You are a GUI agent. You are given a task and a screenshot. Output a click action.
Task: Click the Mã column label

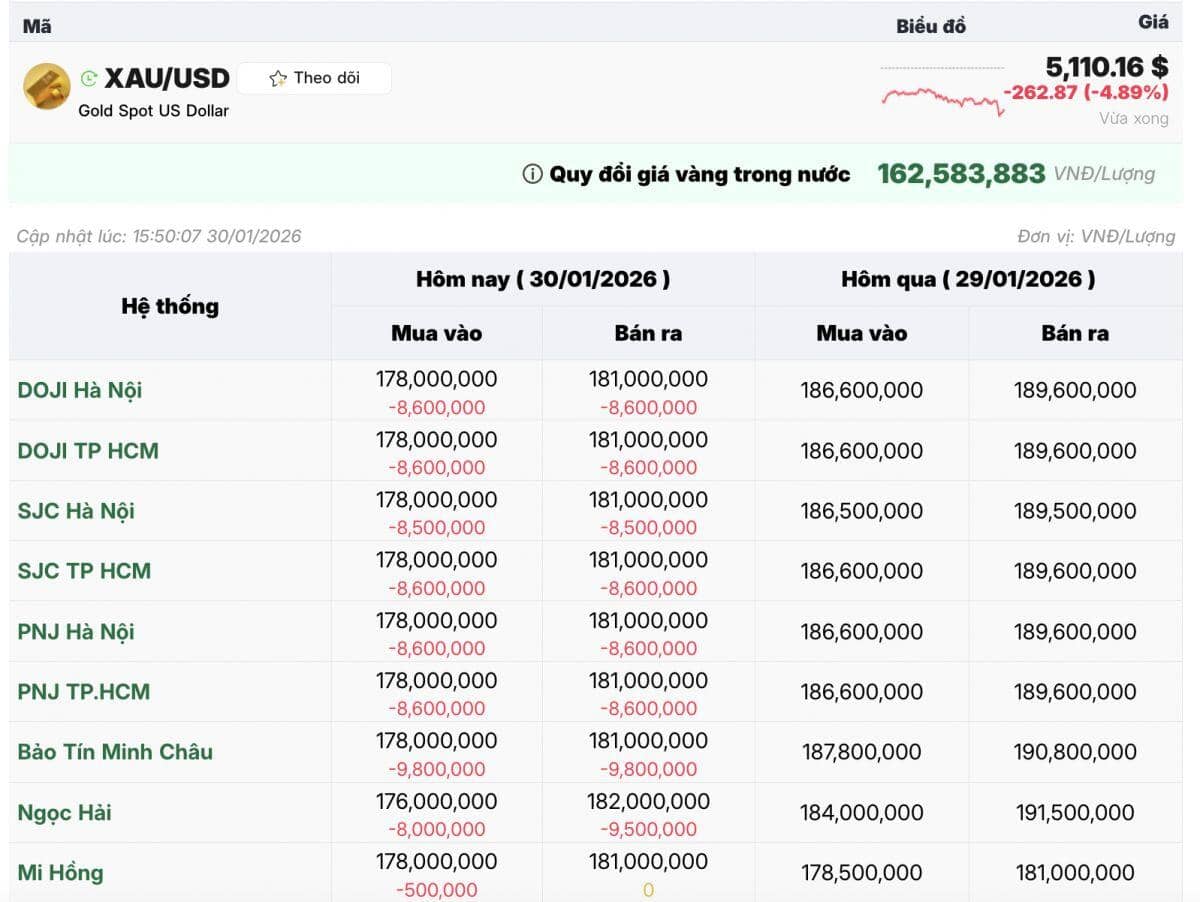click(37, 26)
